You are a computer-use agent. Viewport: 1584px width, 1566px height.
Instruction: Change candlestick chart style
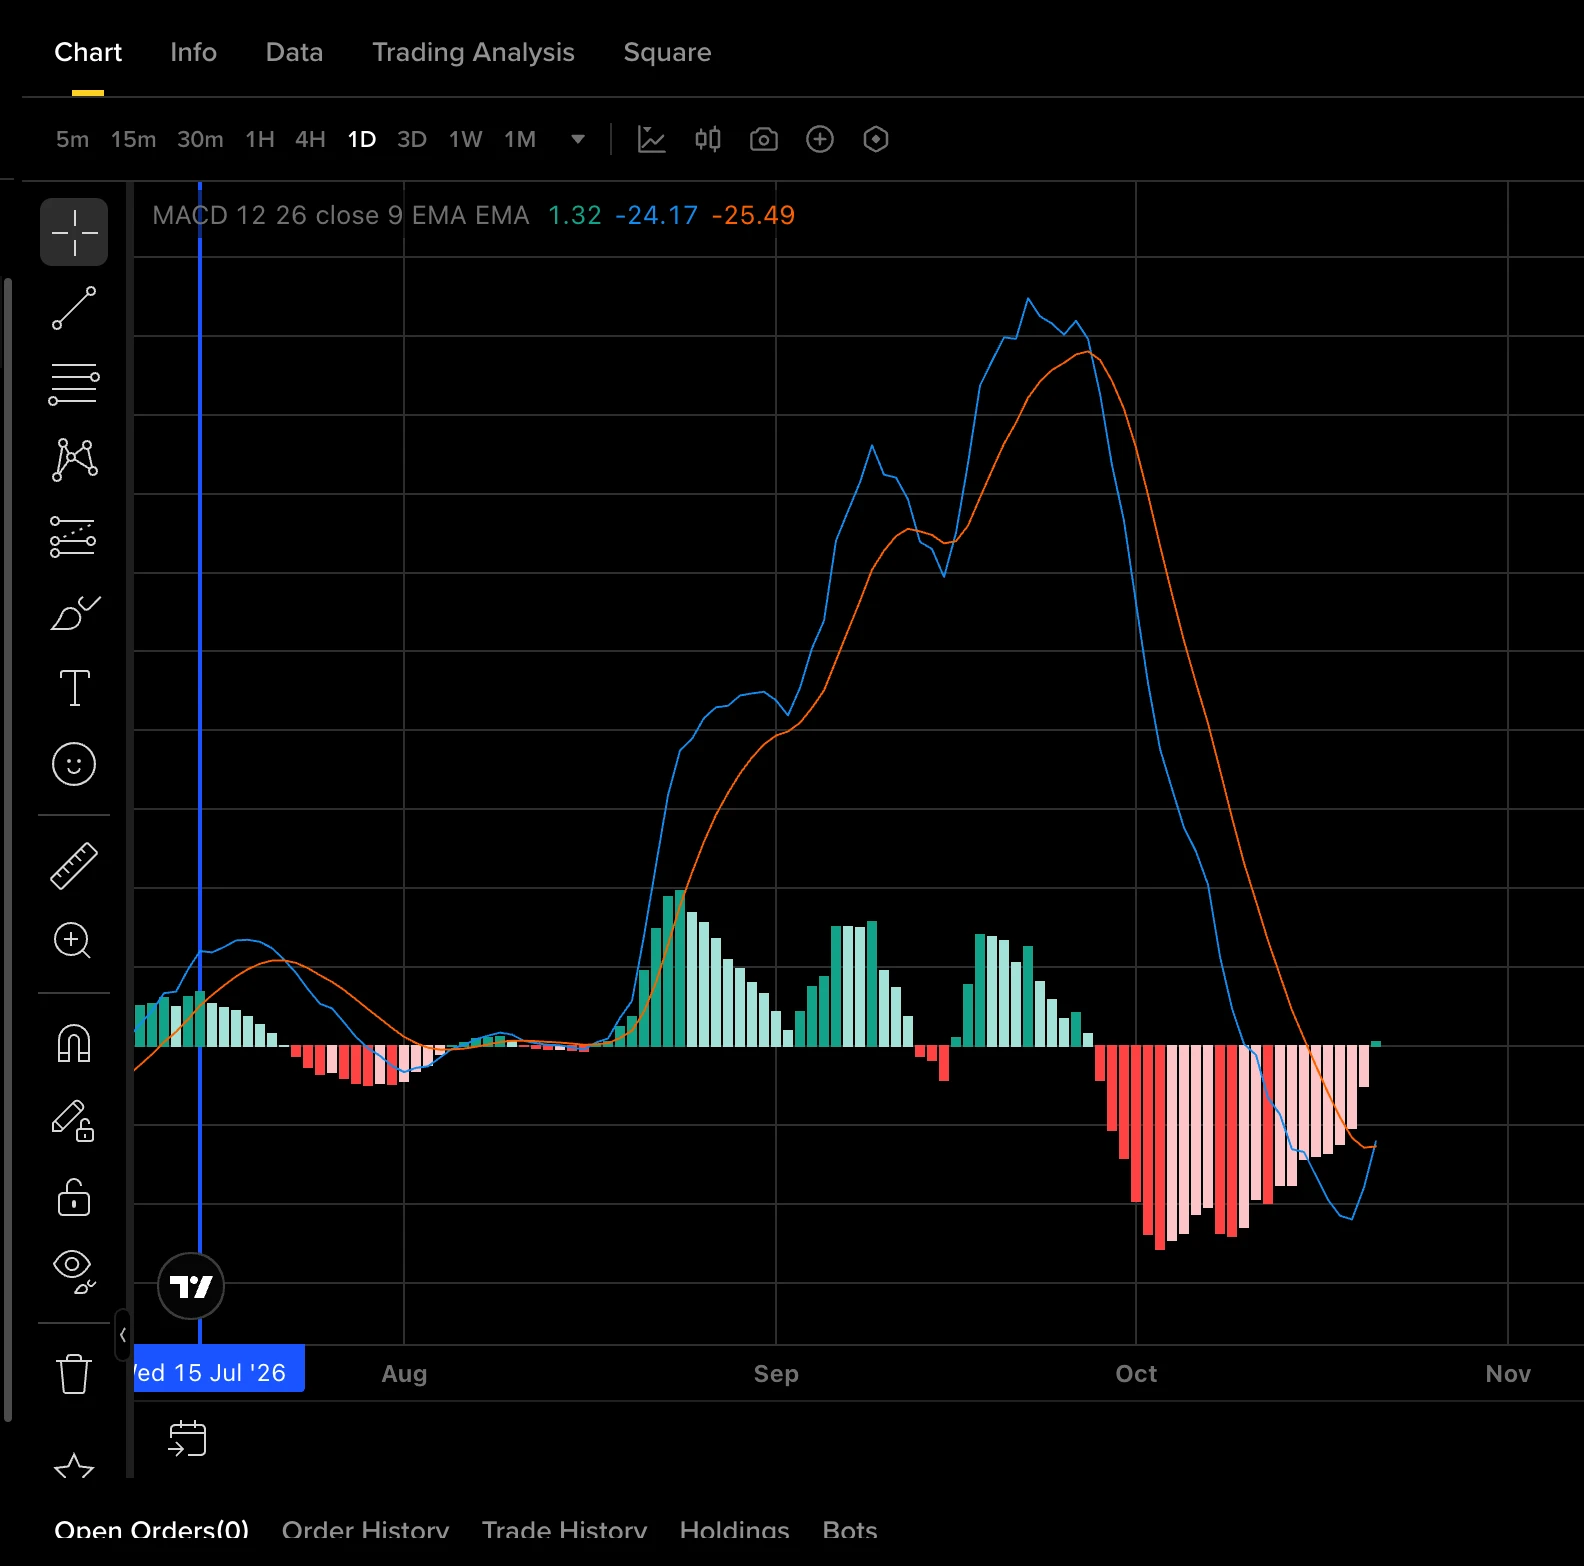708,139
